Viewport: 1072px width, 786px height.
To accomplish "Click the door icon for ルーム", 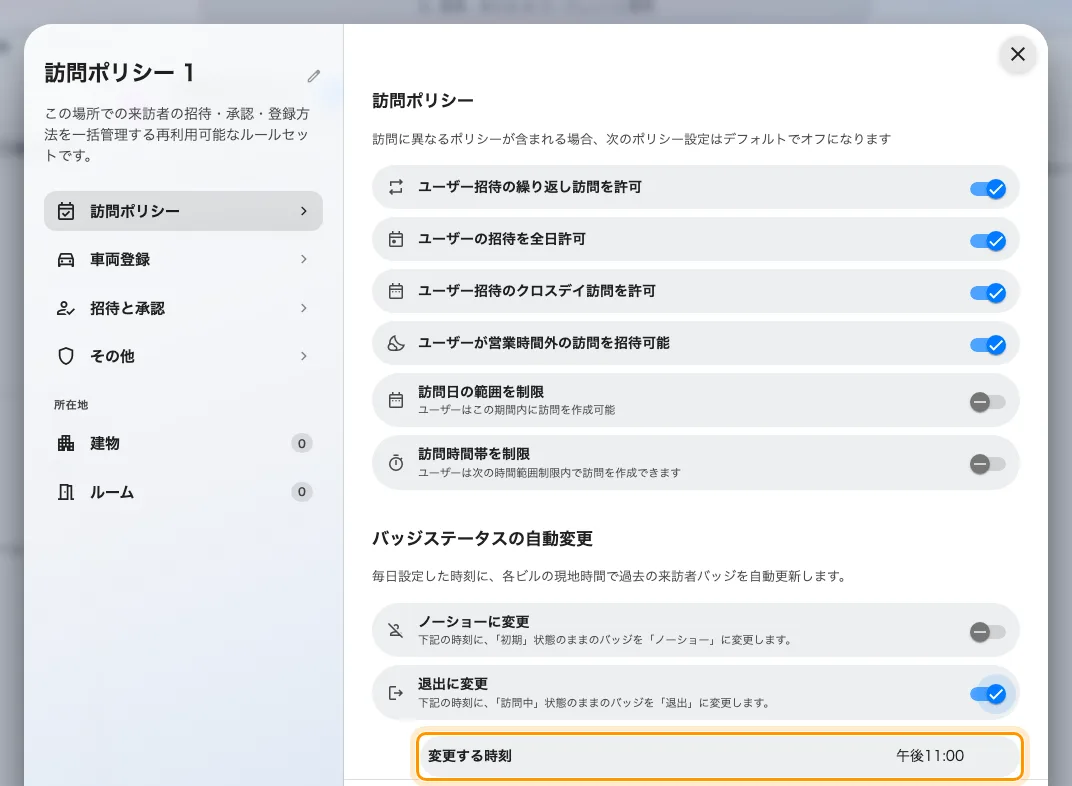I will tap(66, 492).
